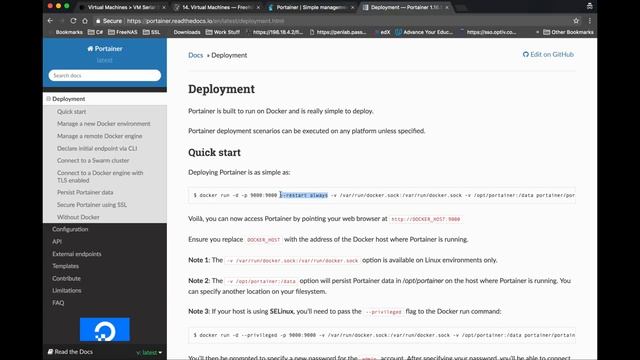Click Edit on GitHub link
640x360 pixels.
coord(548,54)
